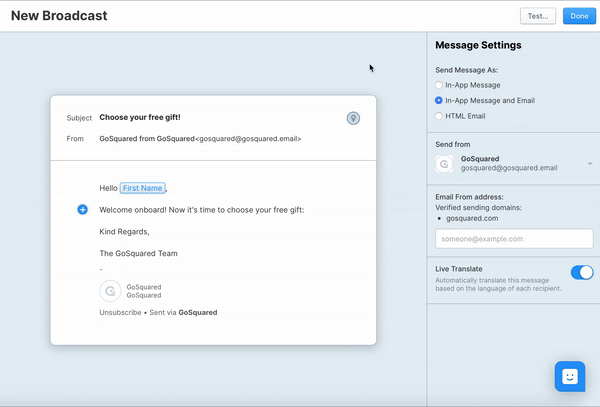Toggle the Live Translate switch
Viewport: 600px width, 407px height.
(x=581, y=272)
